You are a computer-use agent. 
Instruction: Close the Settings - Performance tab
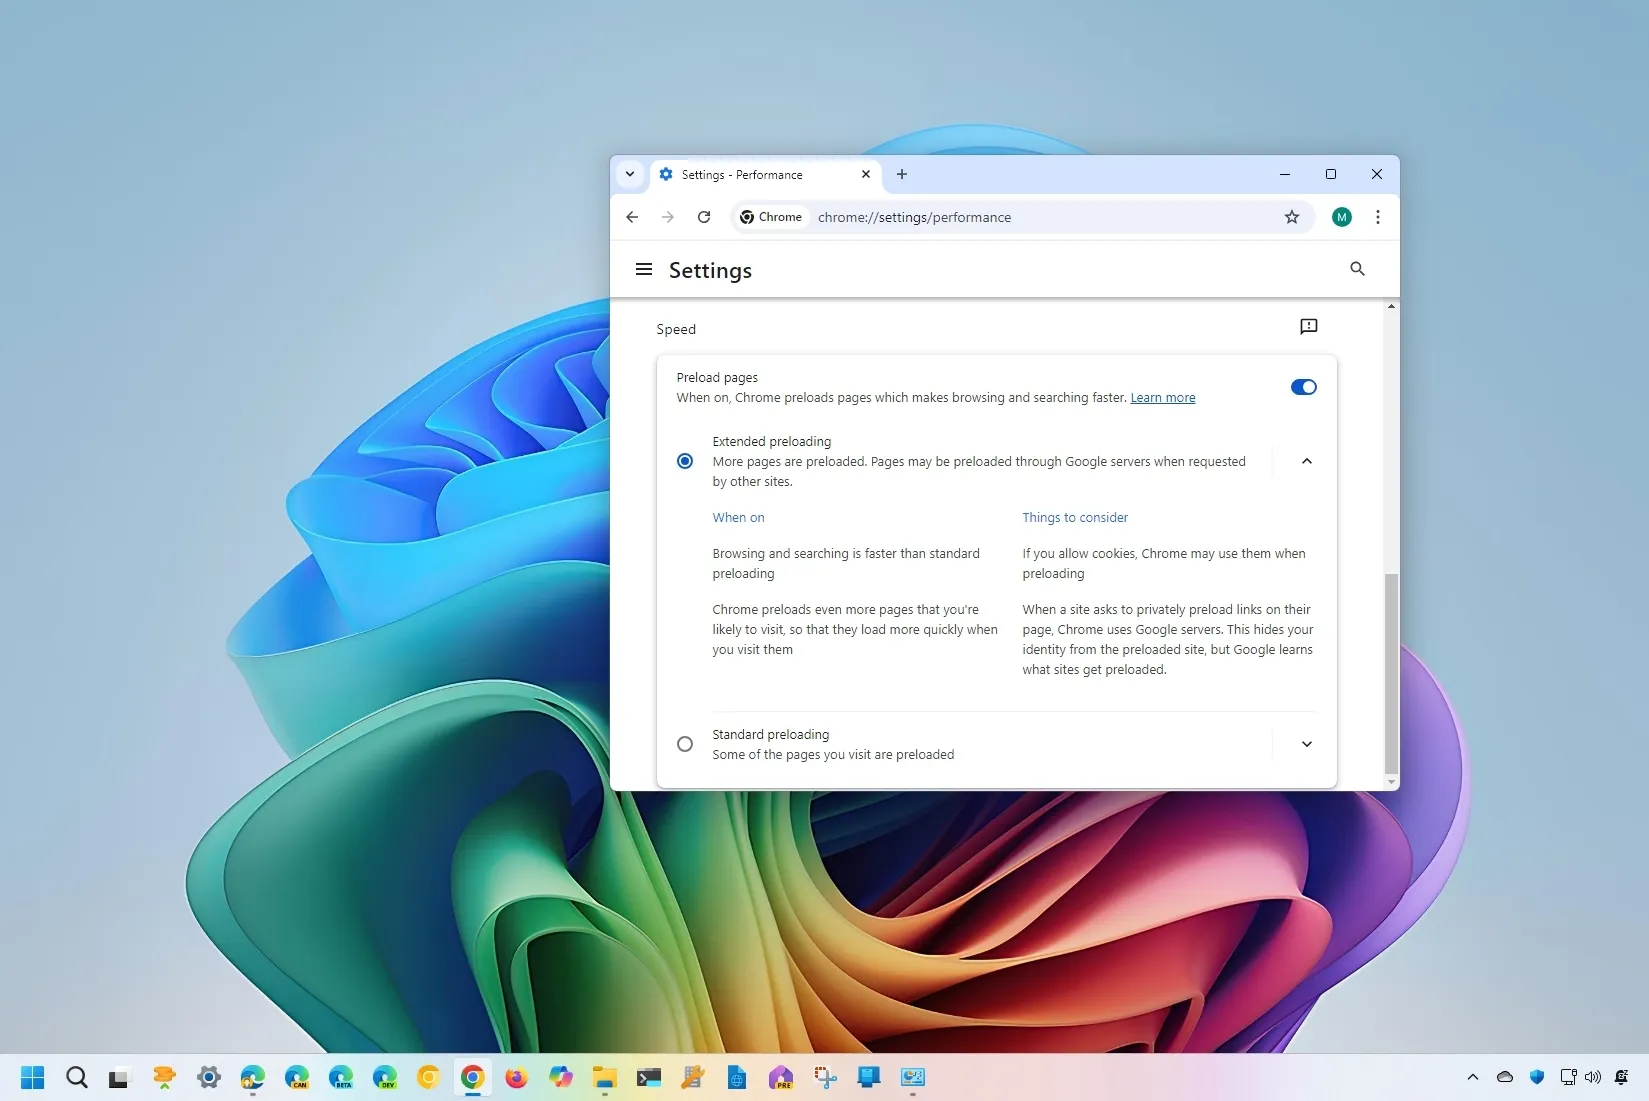coord(866,174)
